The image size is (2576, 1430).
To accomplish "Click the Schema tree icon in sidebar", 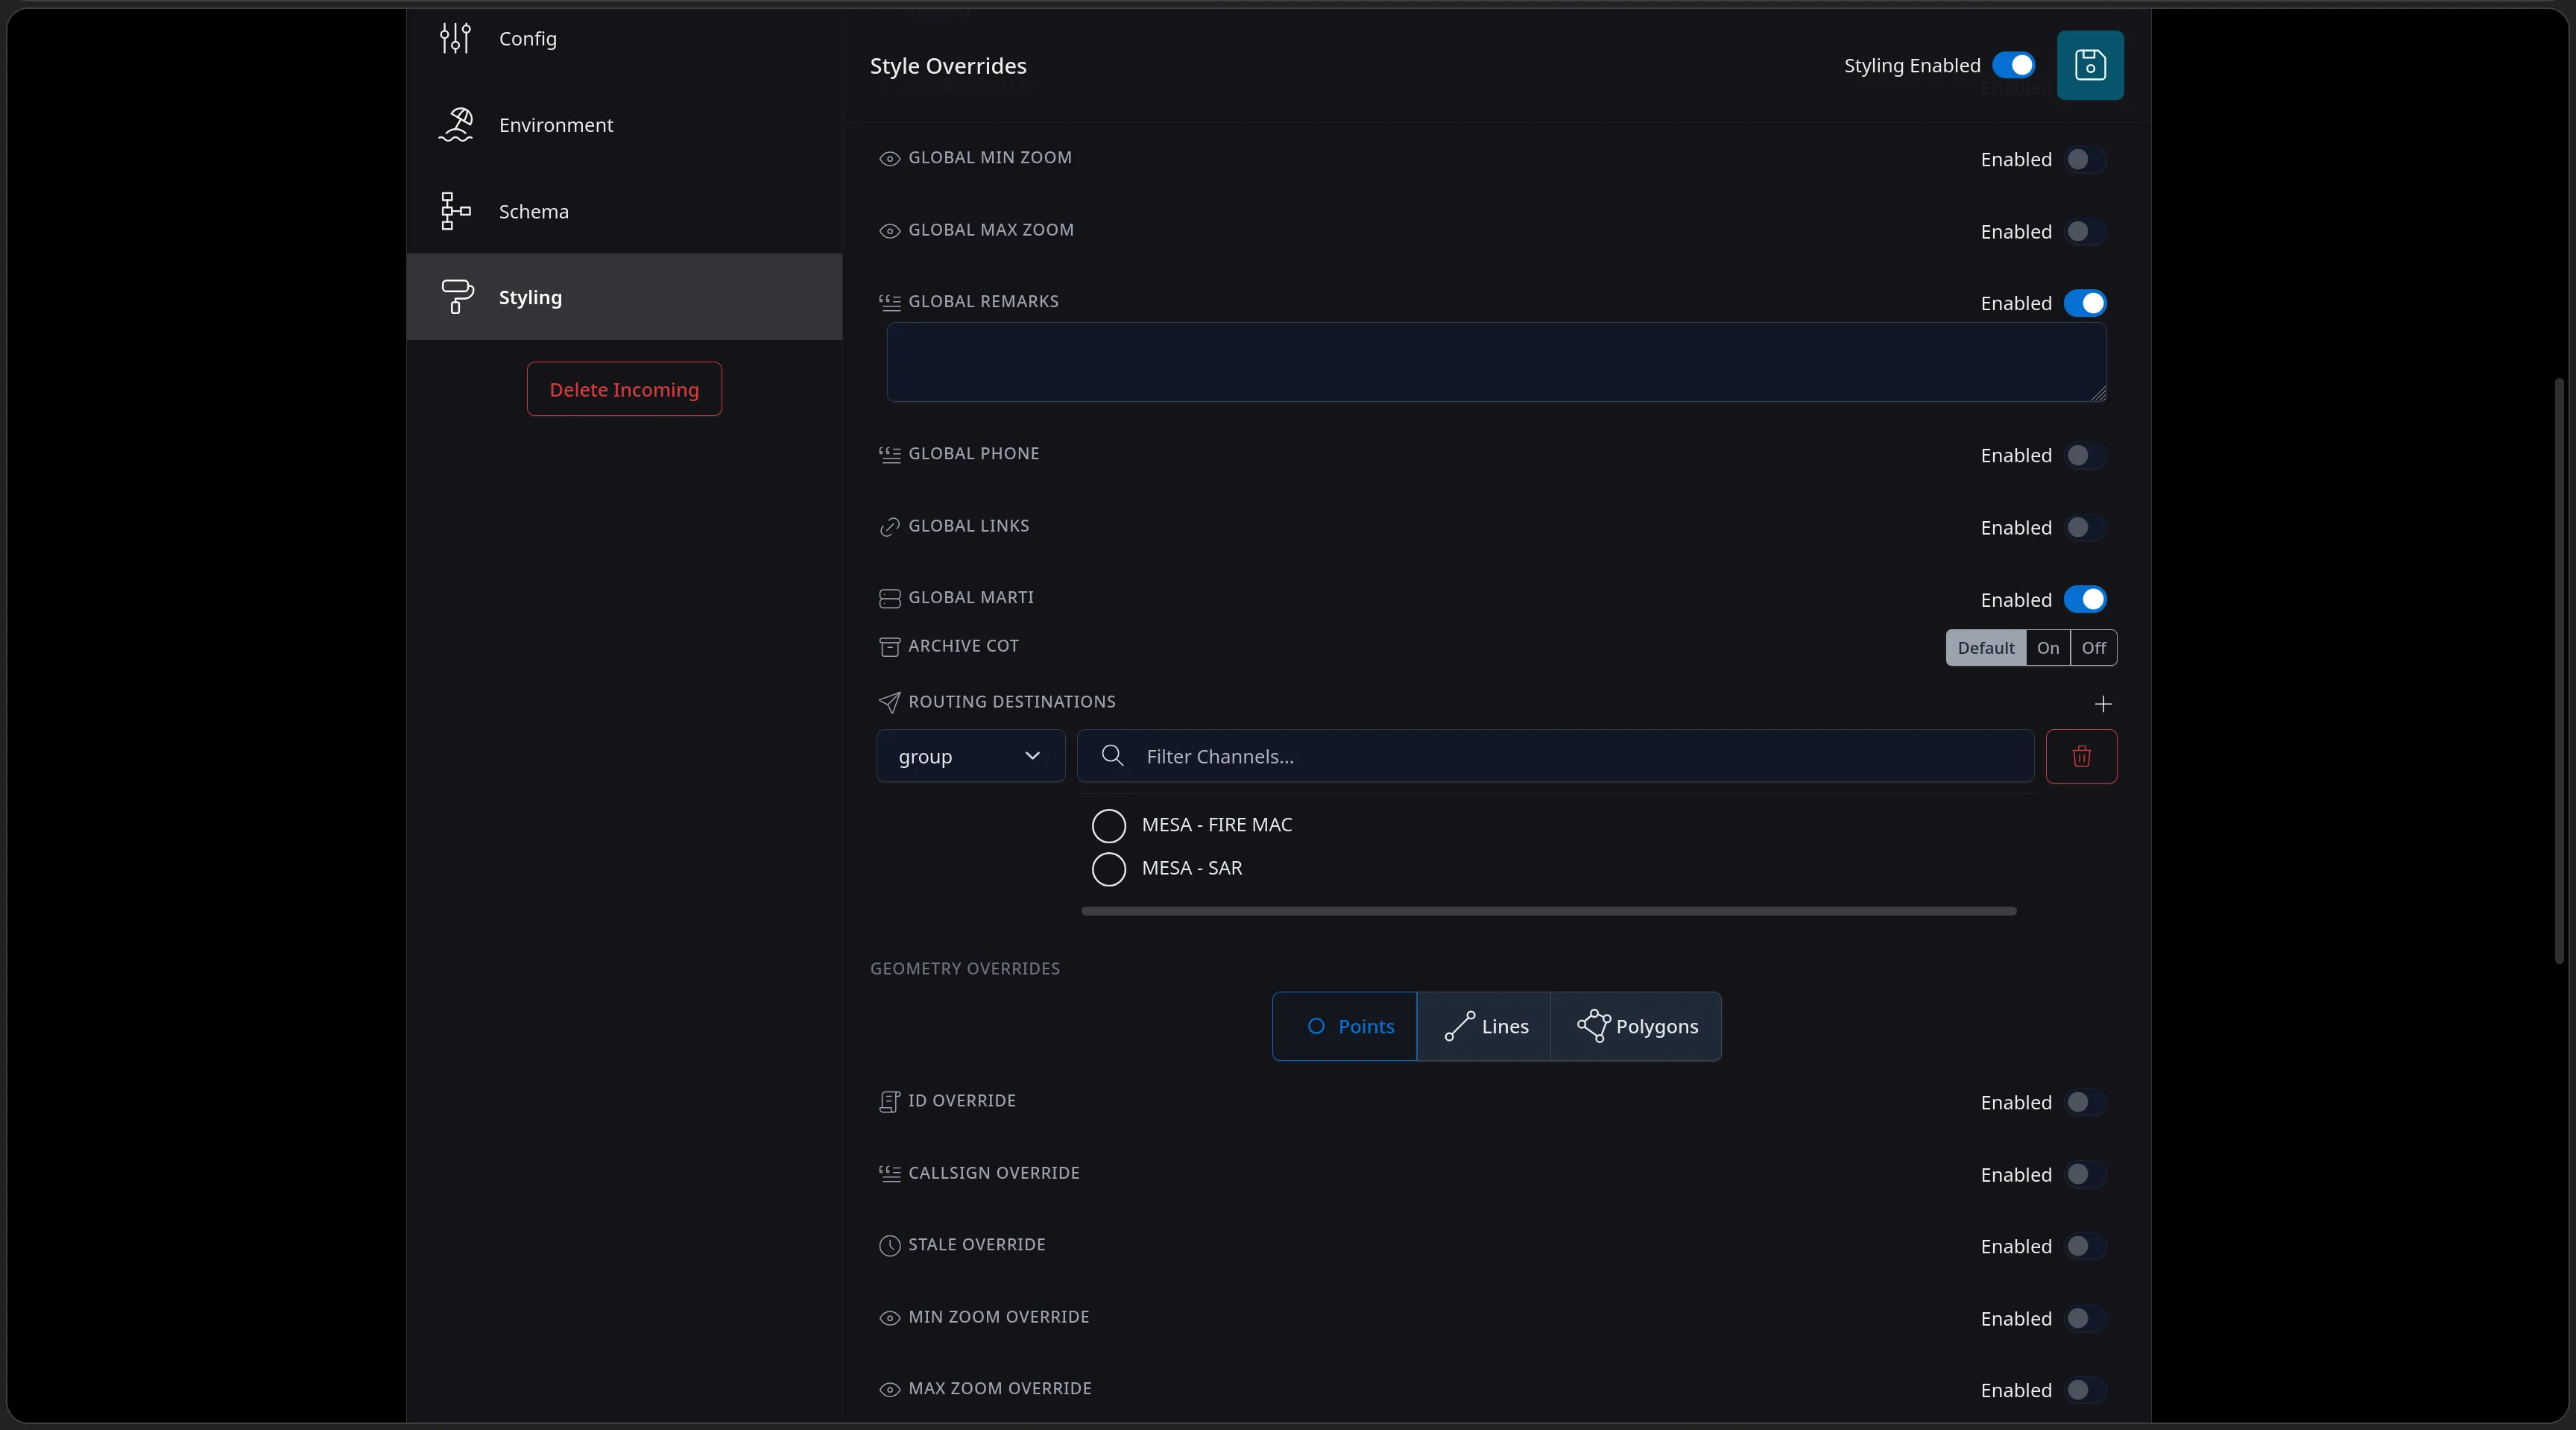I will click(x=455, y=211).
